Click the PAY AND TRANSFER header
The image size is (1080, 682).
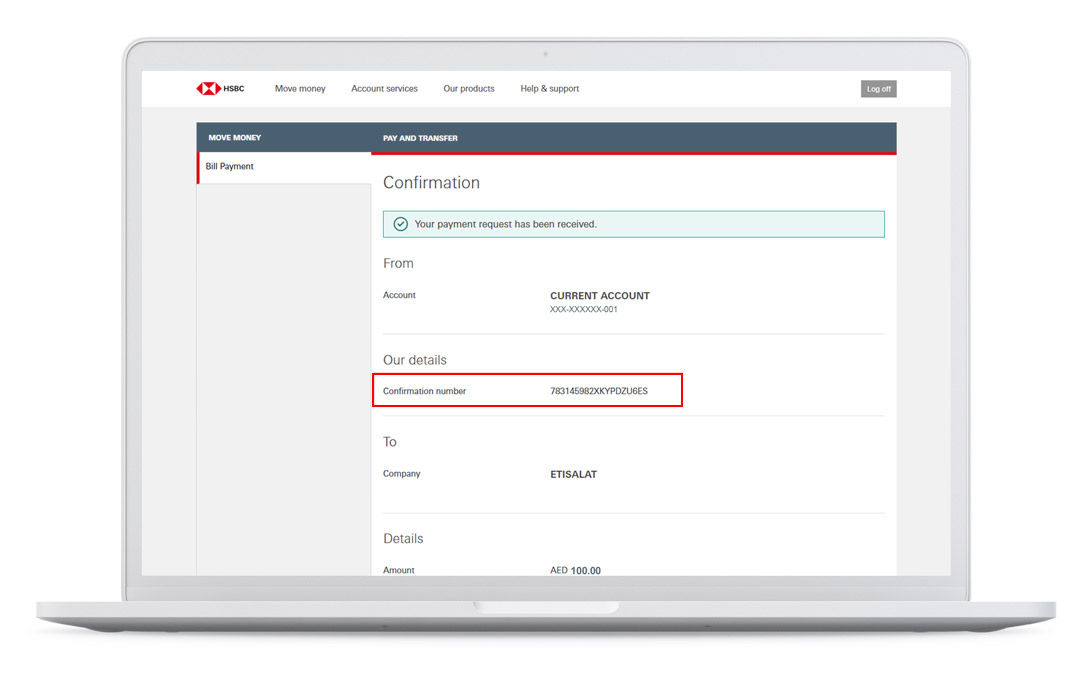pos(420,138)
